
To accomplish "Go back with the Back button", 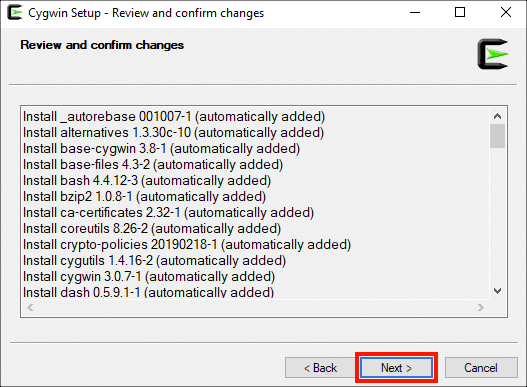I will coord(320,367).
